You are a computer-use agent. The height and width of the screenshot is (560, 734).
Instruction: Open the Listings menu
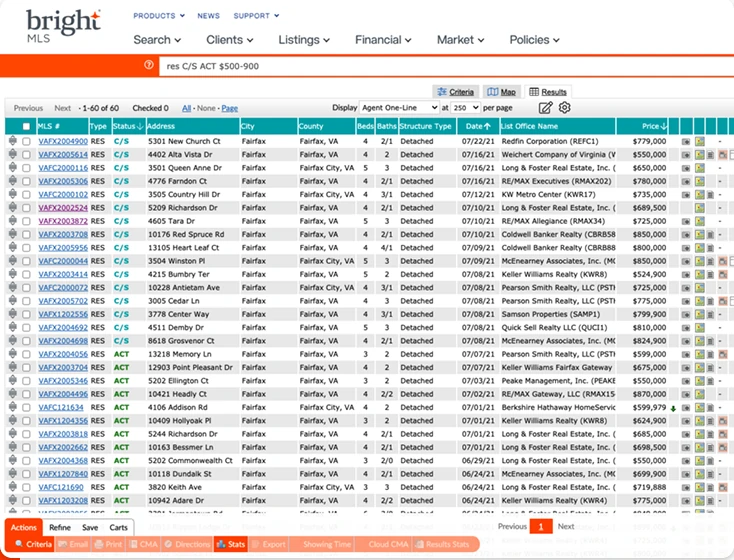[304, 40]
